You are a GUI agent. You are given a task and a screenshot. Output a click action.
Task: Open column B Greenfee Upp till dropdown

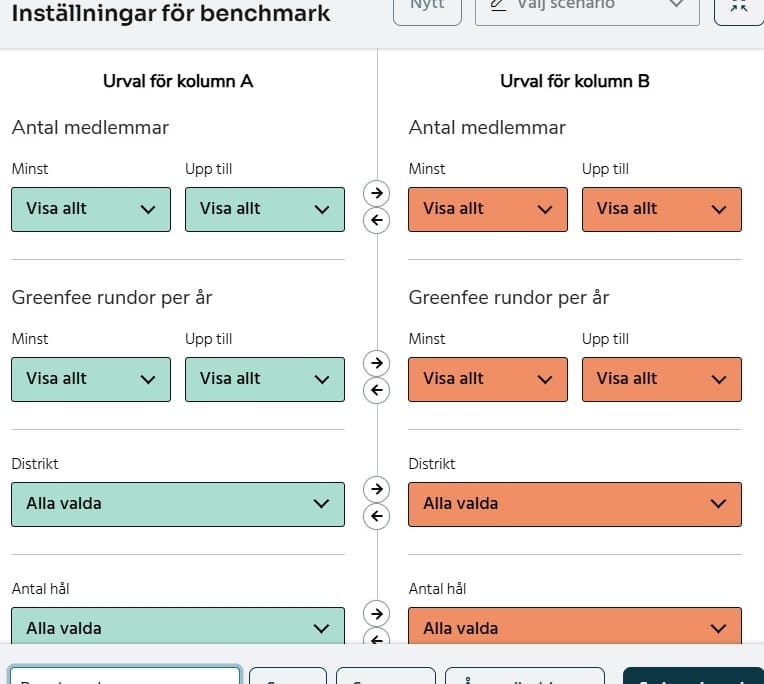[661, 379]
